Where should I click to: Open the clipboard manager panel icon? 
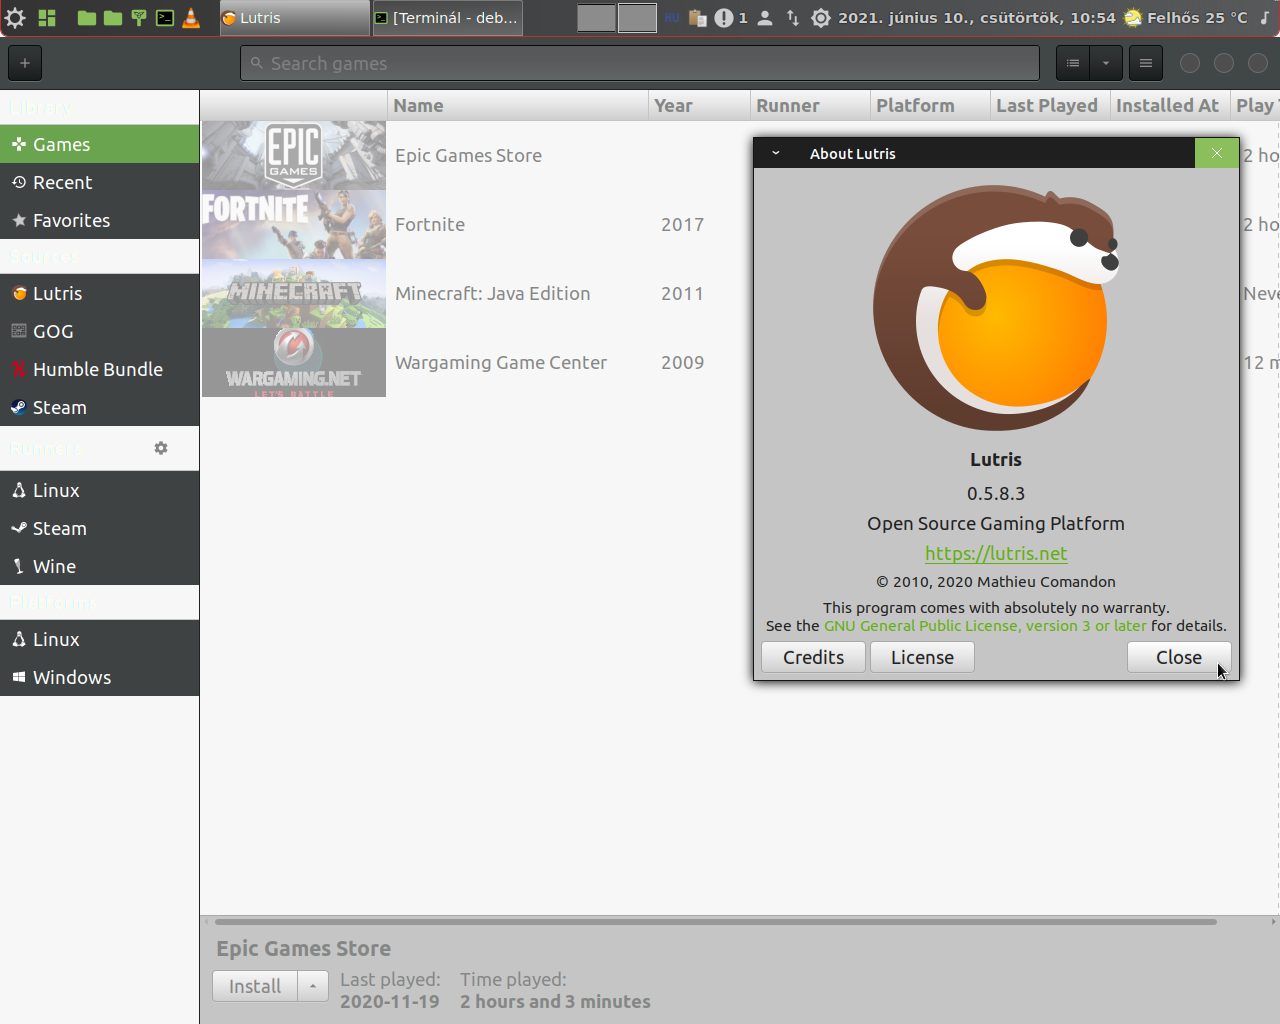(698, 18)
